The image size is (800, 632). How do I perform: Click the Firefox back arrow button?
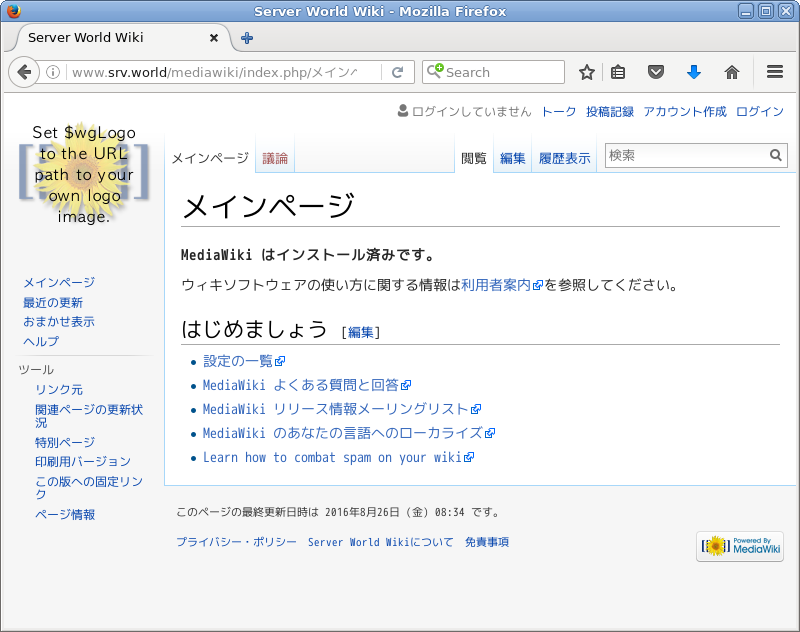point(23,72)
